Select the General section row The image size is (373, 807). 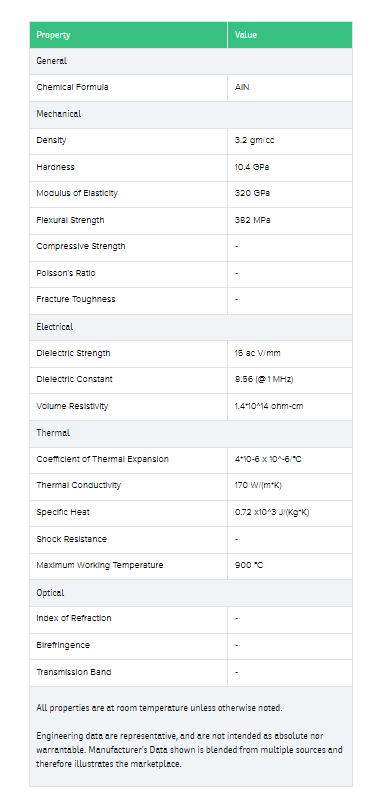pos(191,61)
